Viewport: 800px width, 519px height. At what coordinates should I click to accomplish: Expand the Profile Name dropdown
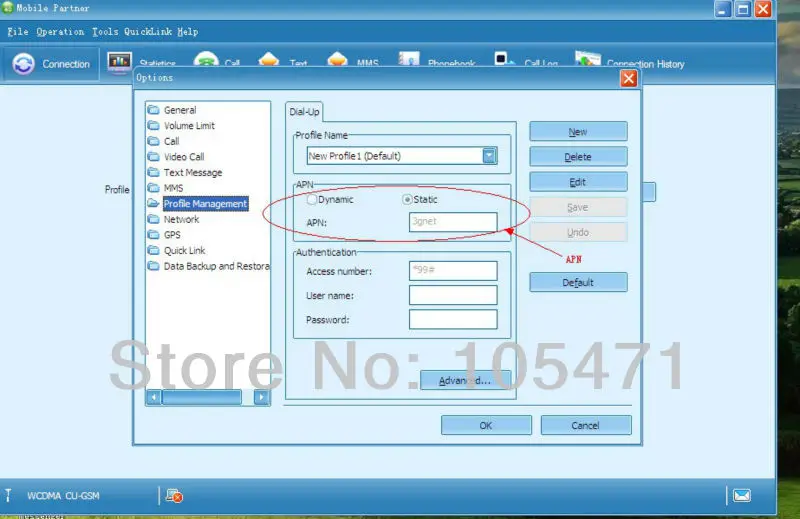point(489,156)
